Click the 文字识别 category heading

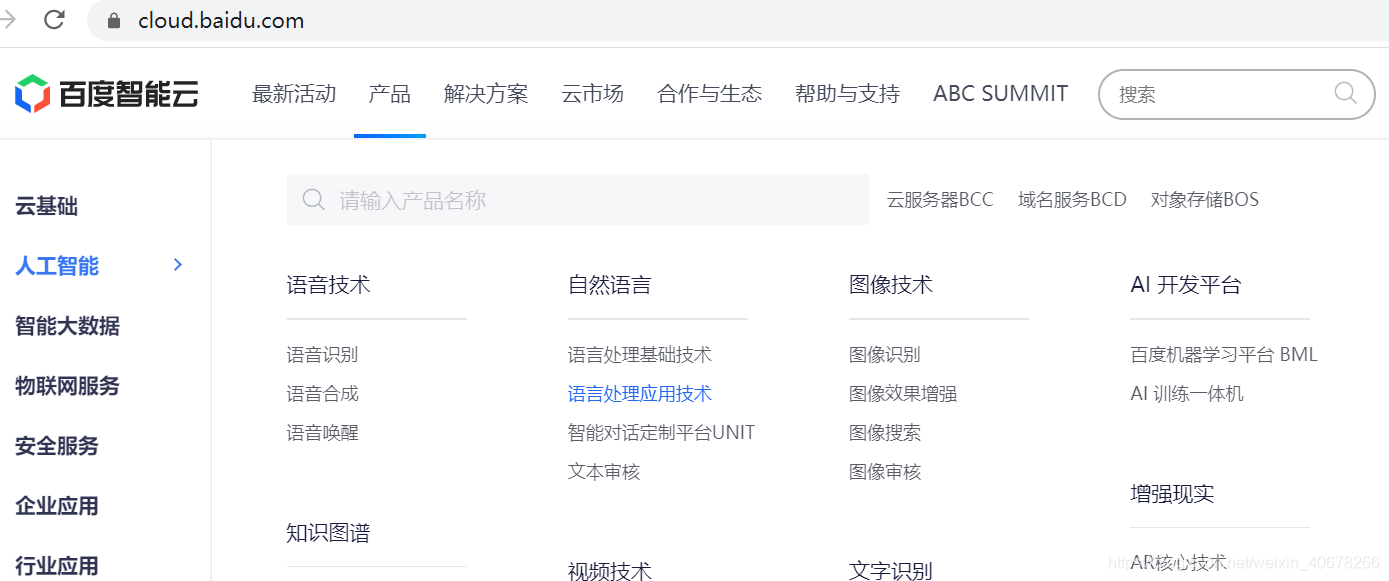click(x=891, y=571)
